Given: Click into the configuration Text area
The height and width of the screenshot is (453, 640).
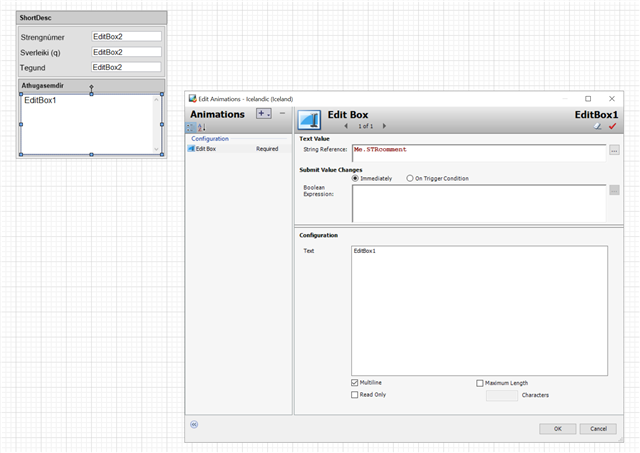Looking at the screenshot, I should [479, 311].
